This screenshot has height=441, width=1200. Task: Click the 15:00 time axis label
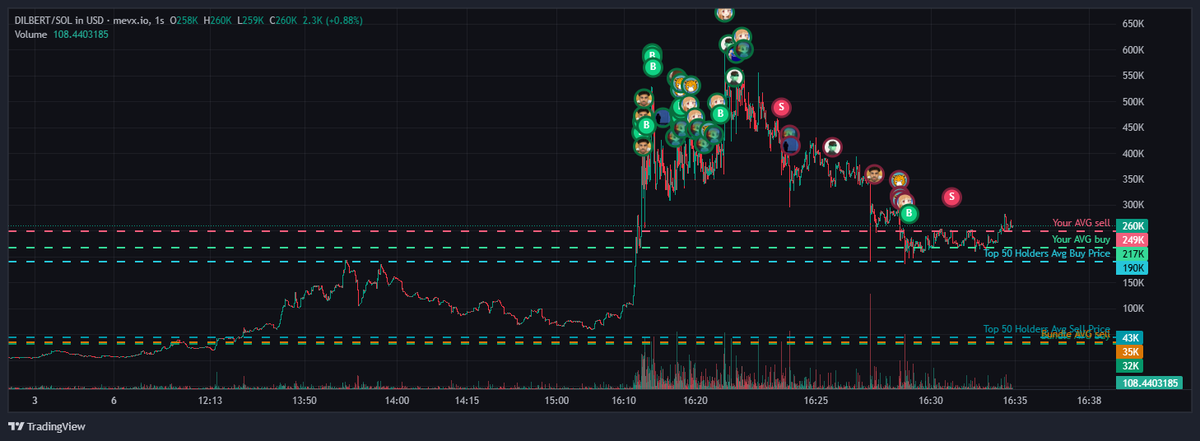point(557,400)
